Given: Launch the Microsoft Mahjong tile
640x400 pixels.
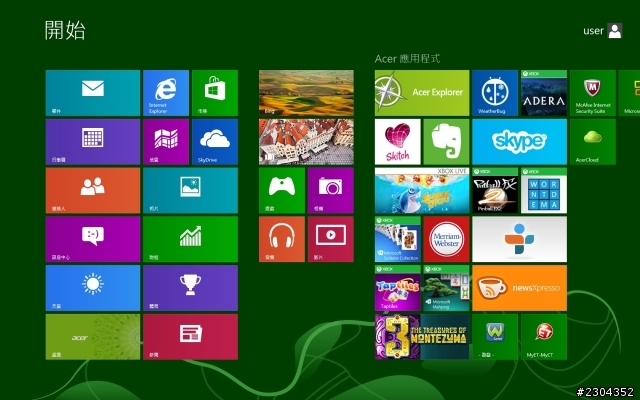Looking at the screenshot, I should coord(446,288).
